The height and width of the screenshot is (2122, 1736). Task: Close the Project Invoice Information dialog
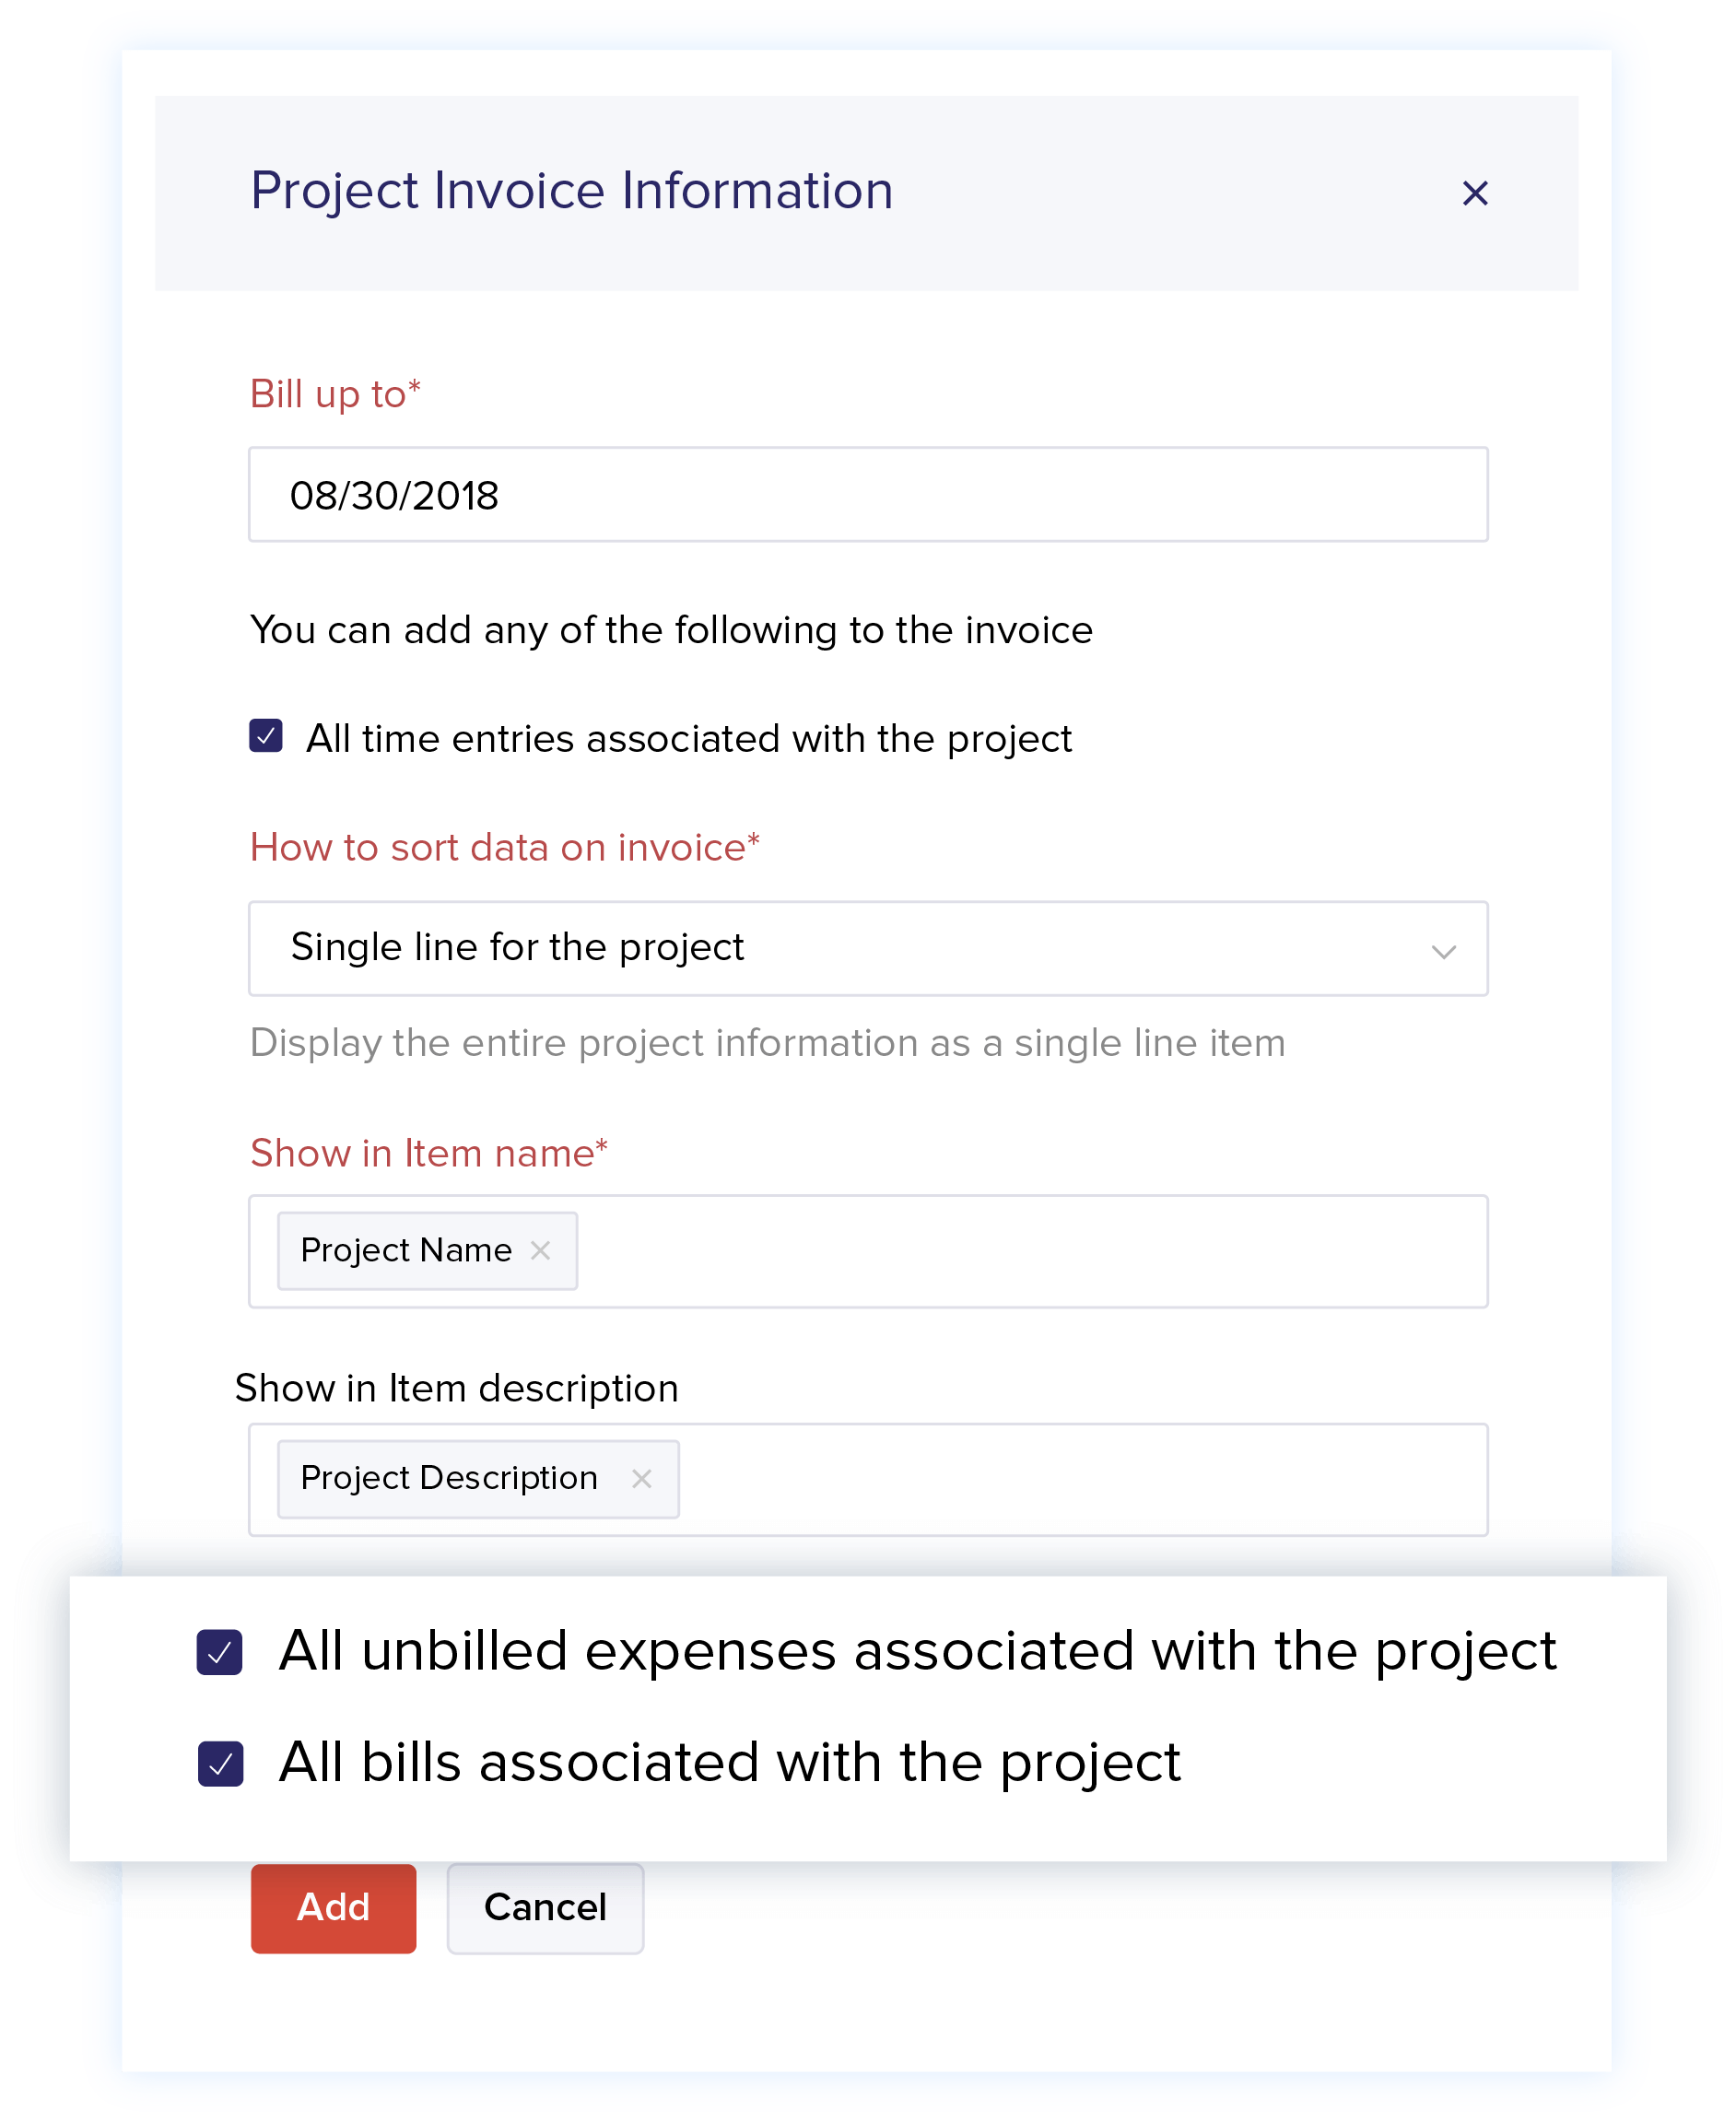[x=1474, y=193]
